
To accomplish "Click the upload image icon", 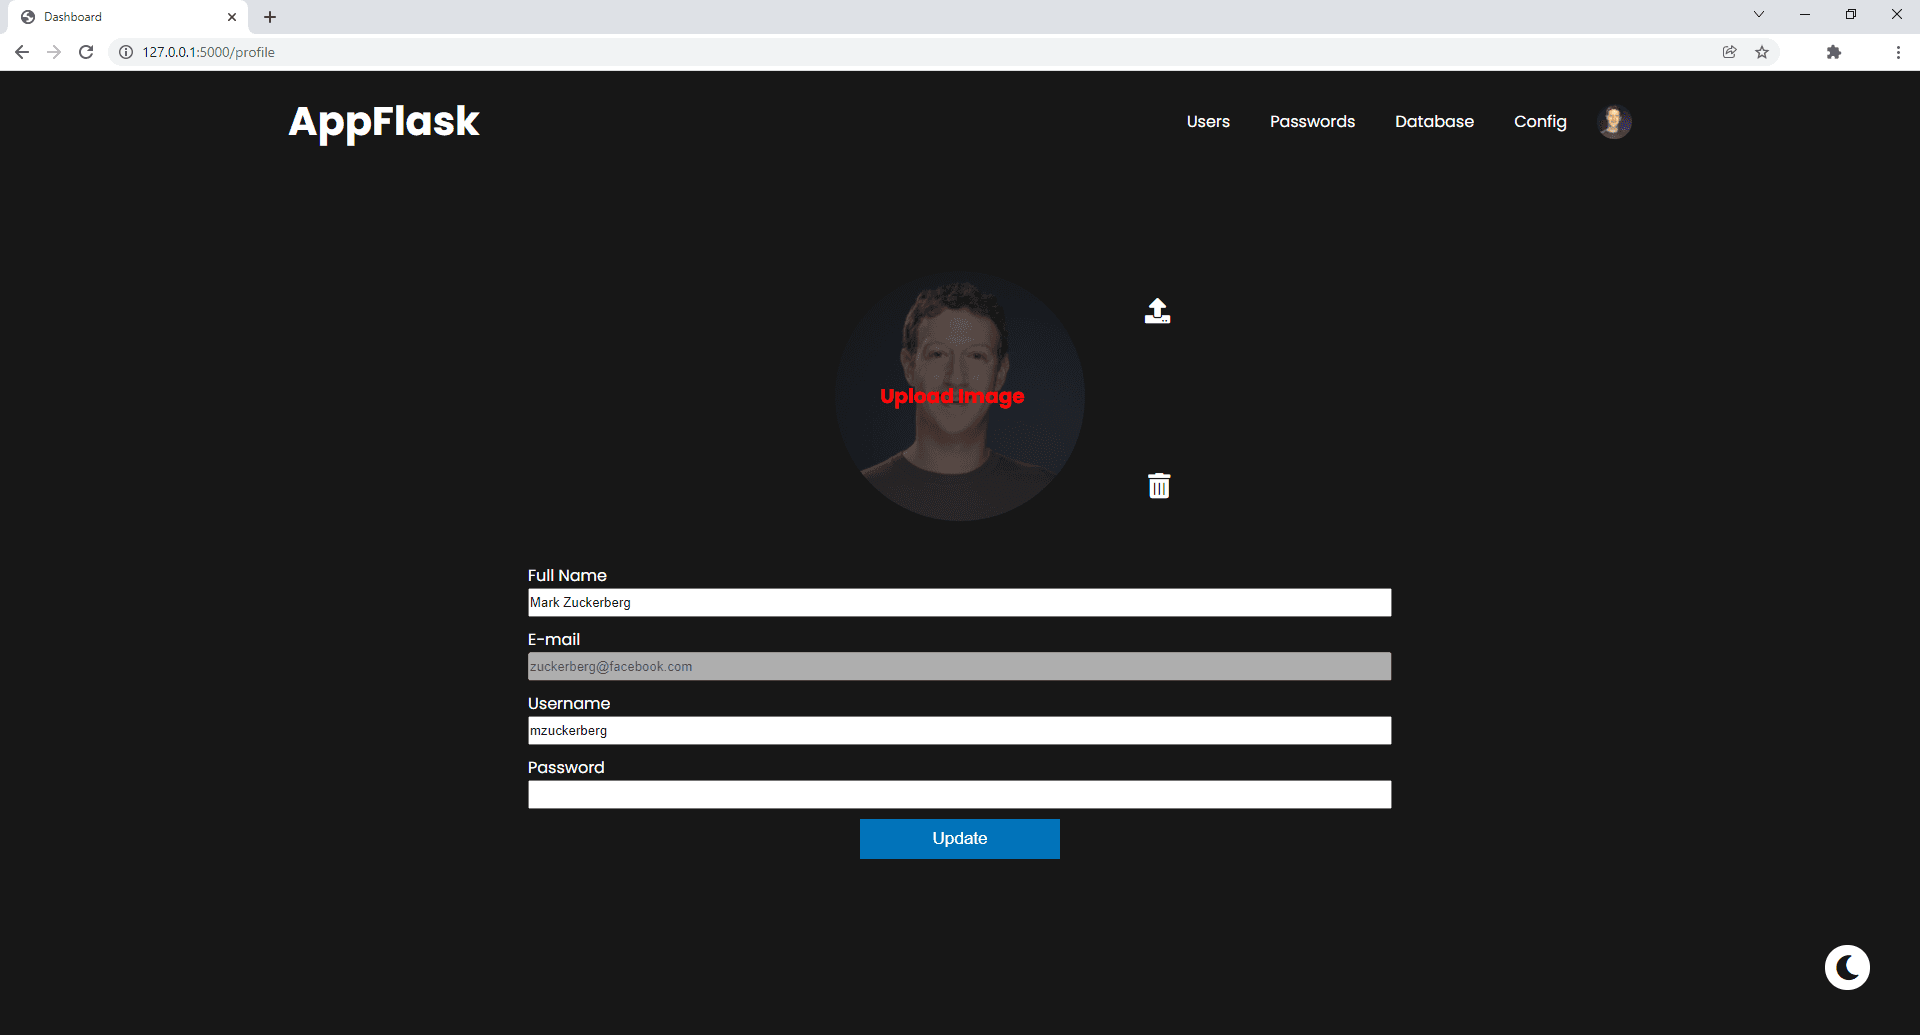I will [x=1157, y=311].
